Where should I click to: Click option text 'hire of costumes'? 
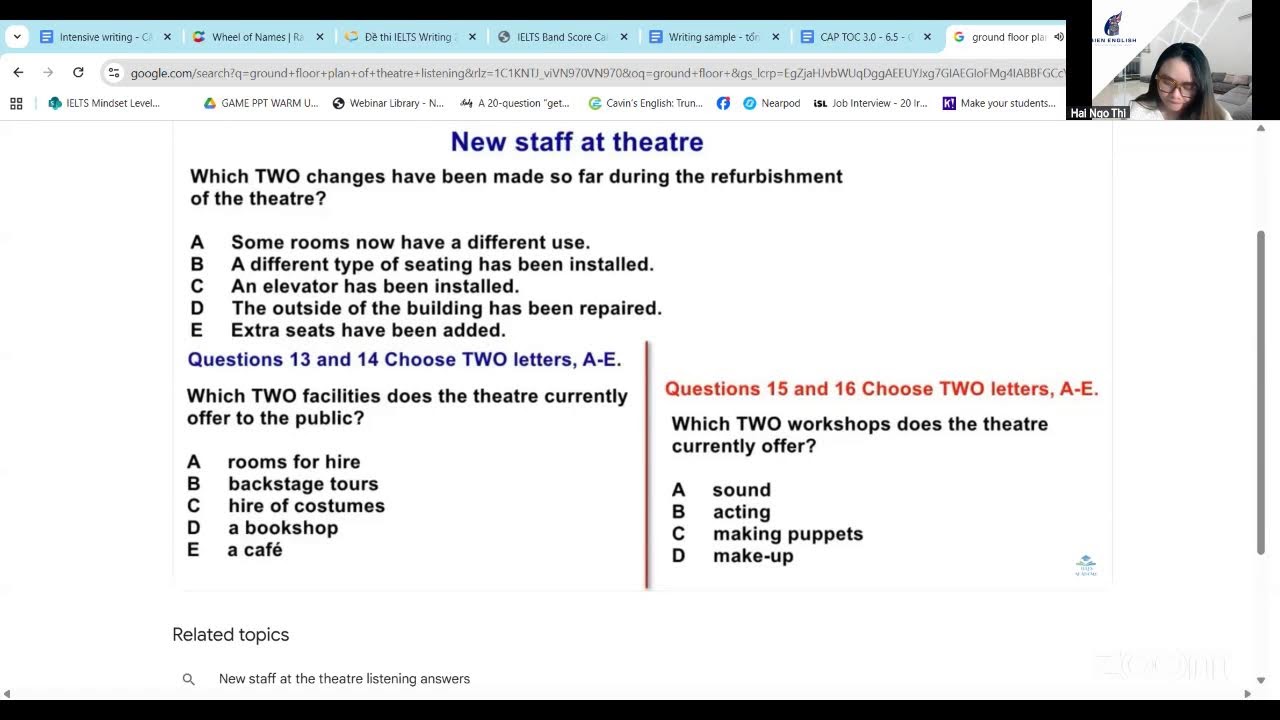[306, 506]
